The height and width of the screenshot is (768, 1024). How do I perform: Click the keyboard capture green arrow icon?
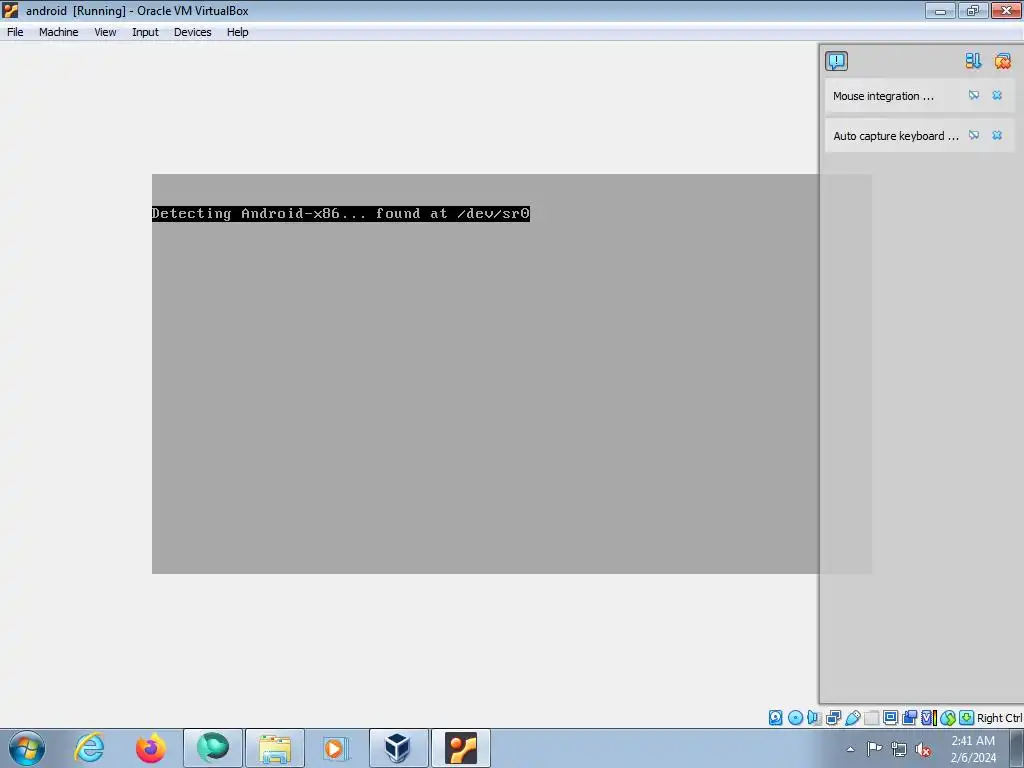[967, 718]
